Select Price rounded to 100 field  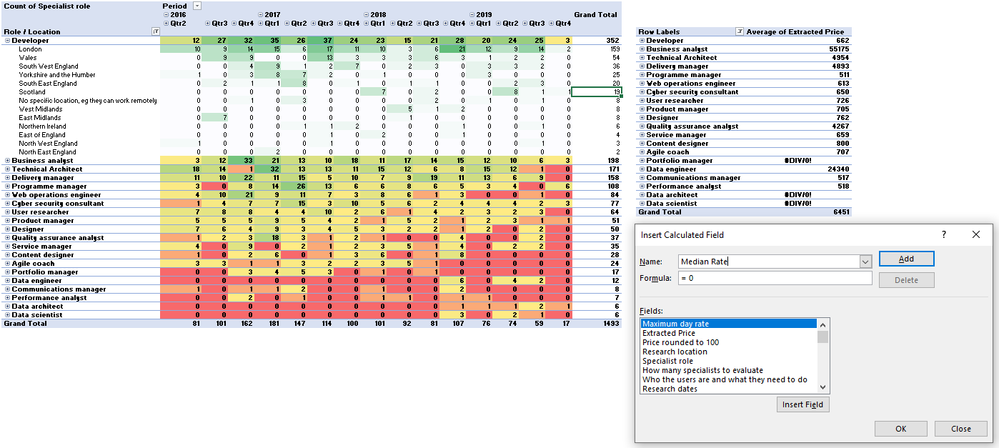728,342
